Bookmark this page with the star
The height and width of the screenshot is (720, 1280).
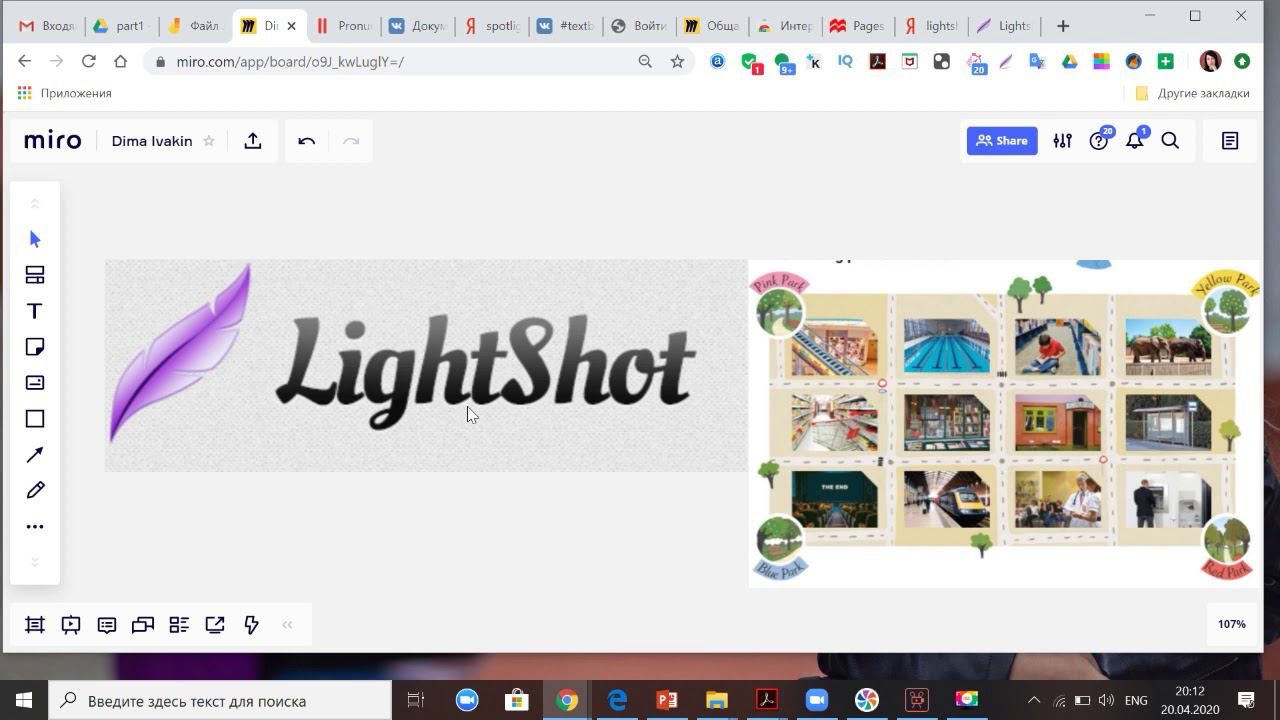[677, 62]
